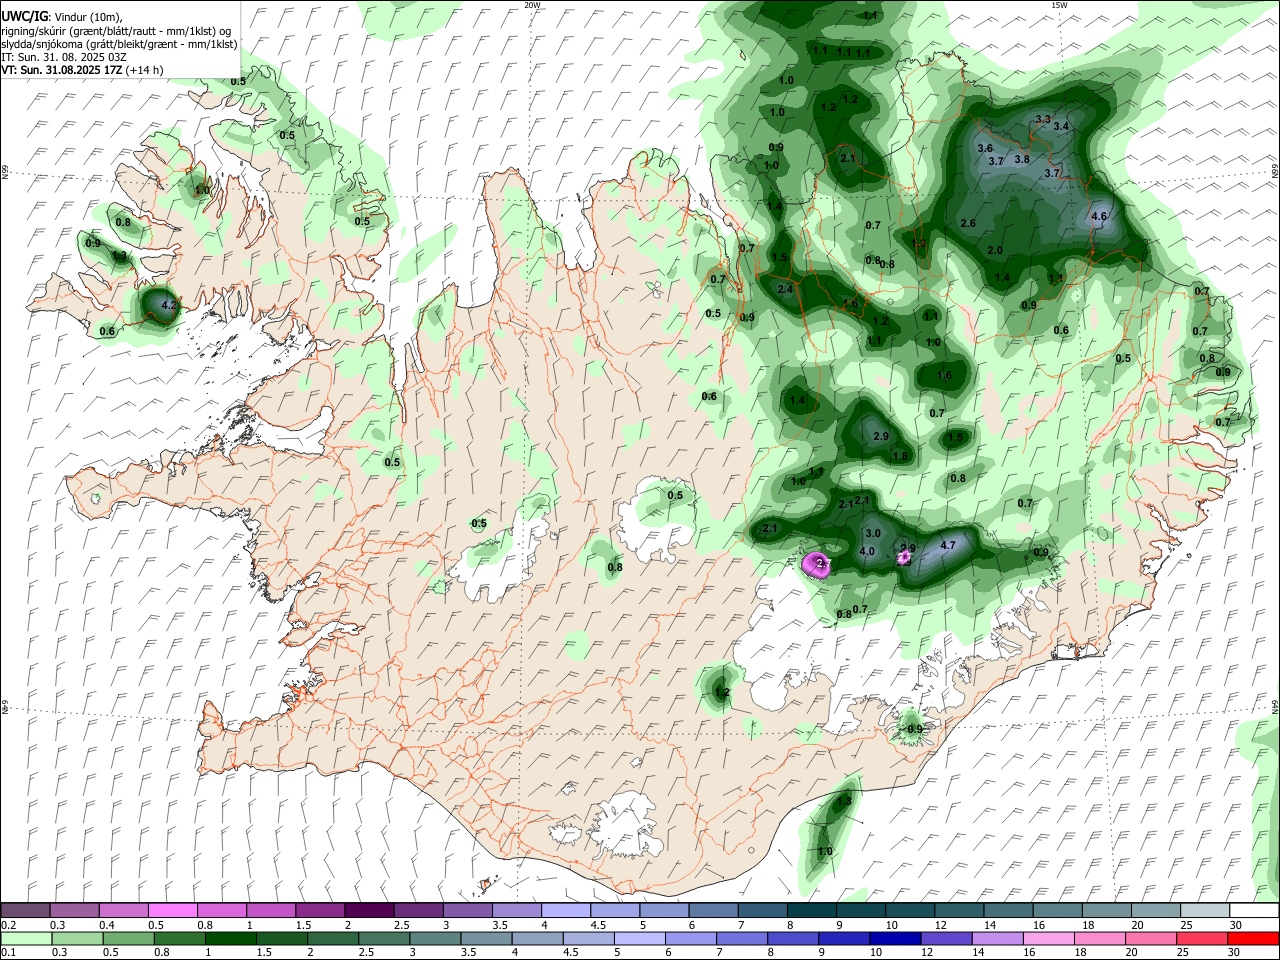Click the 3.6 precipitation value on the map
Screen dimensions: 1280x960
click(x=985, y=148)
